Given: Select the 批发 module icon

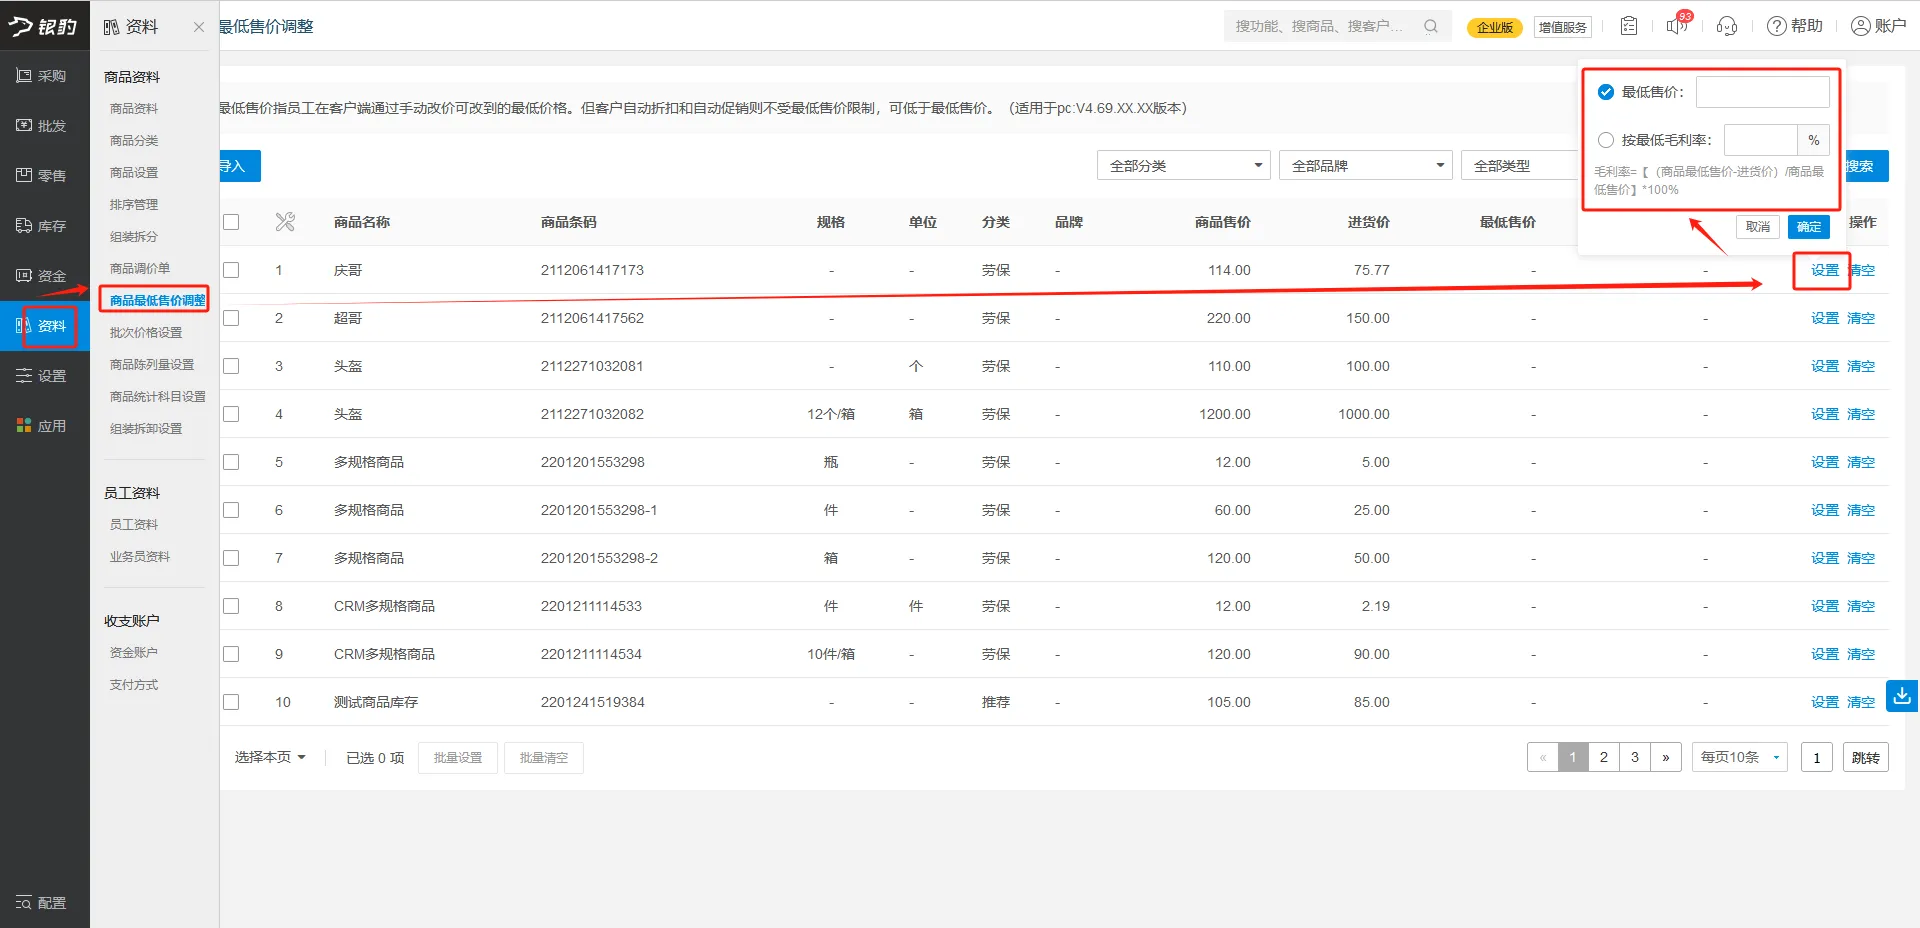Looking at the screenshot, I should pyautogui.click(x=44, y=125).
